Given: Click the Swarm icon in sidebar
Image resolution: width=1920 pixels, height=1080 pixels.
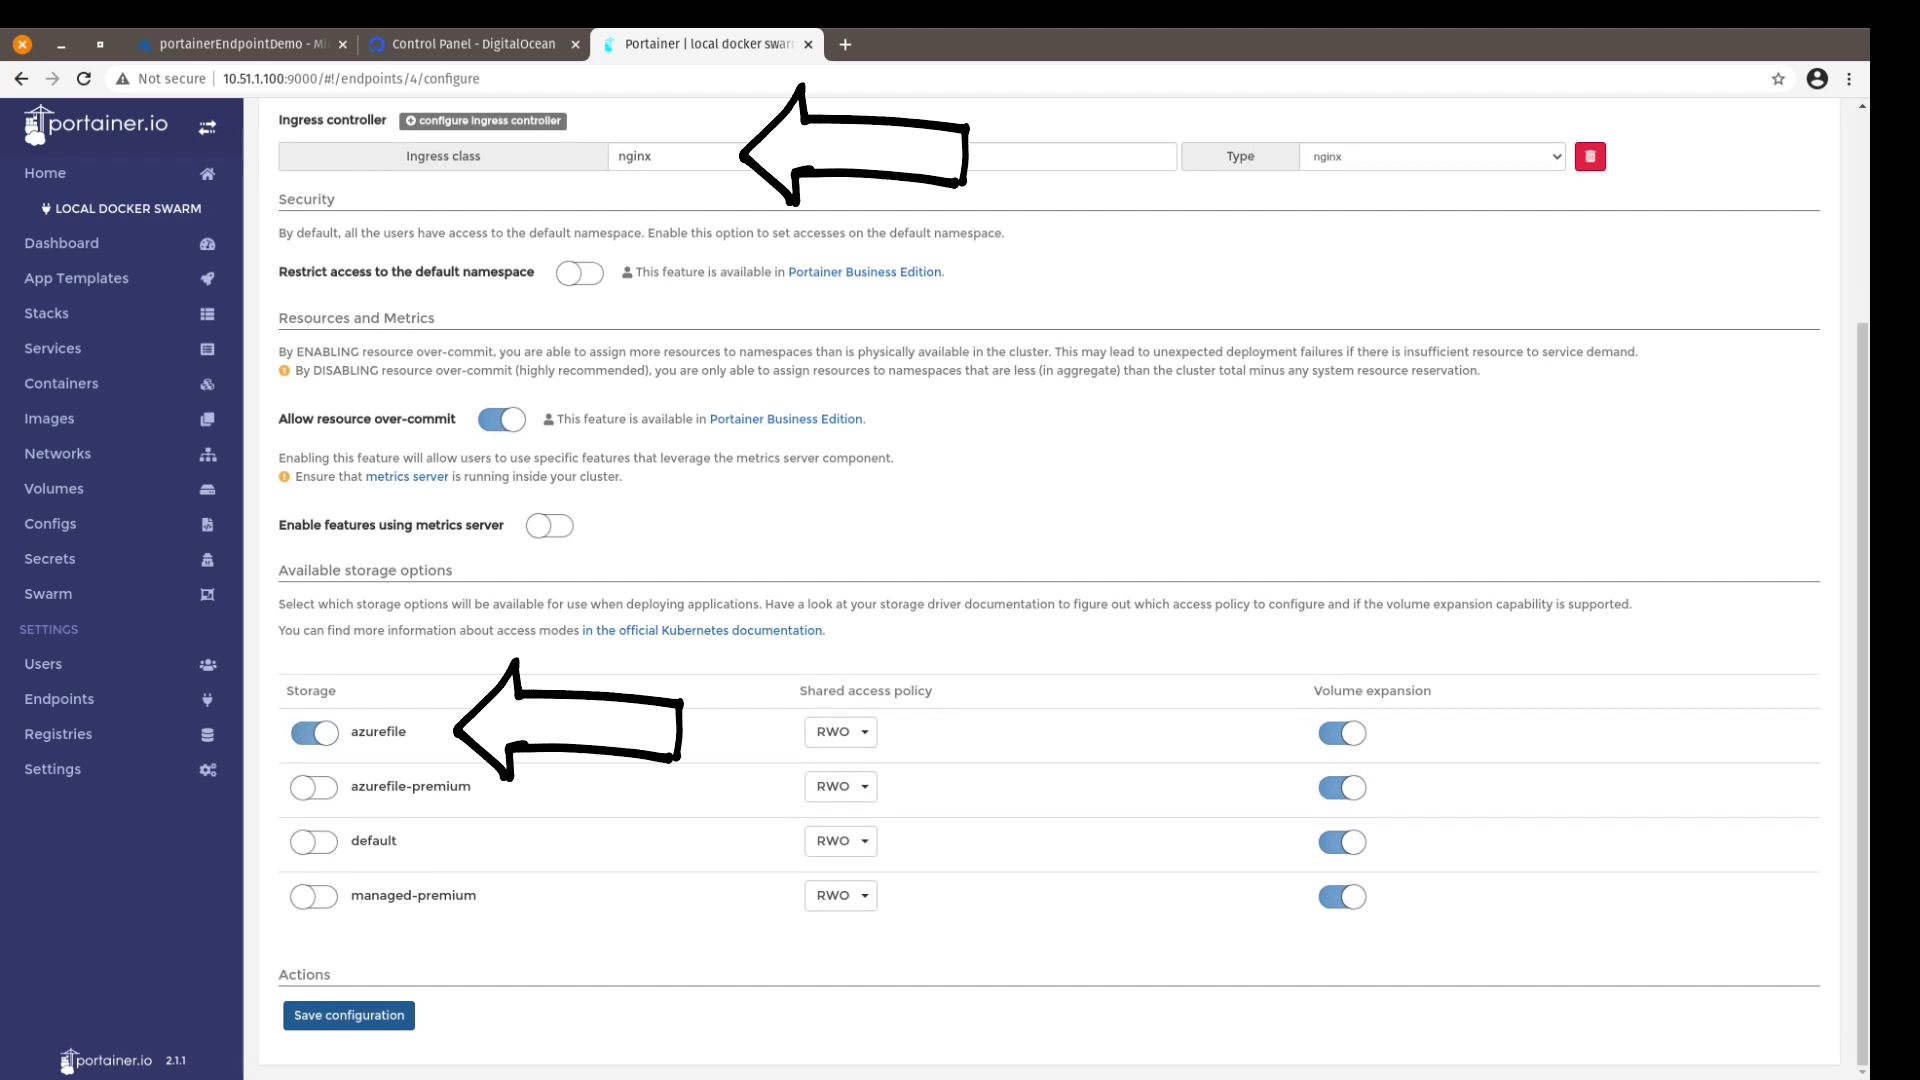Looking at the screenshot, I should coord(207,594).
